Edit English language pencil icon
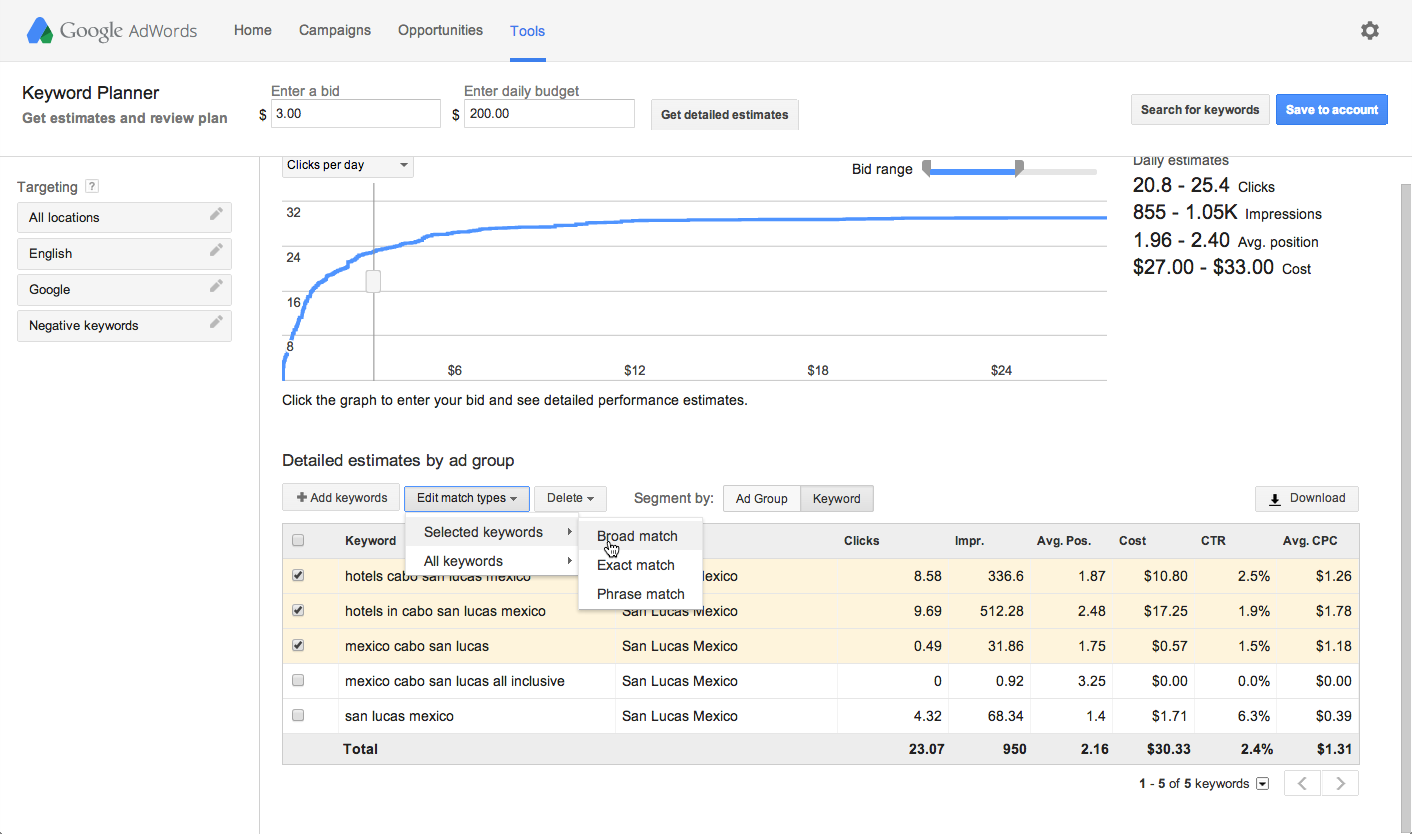1412x834 pixels. click(x=216, y=251)
